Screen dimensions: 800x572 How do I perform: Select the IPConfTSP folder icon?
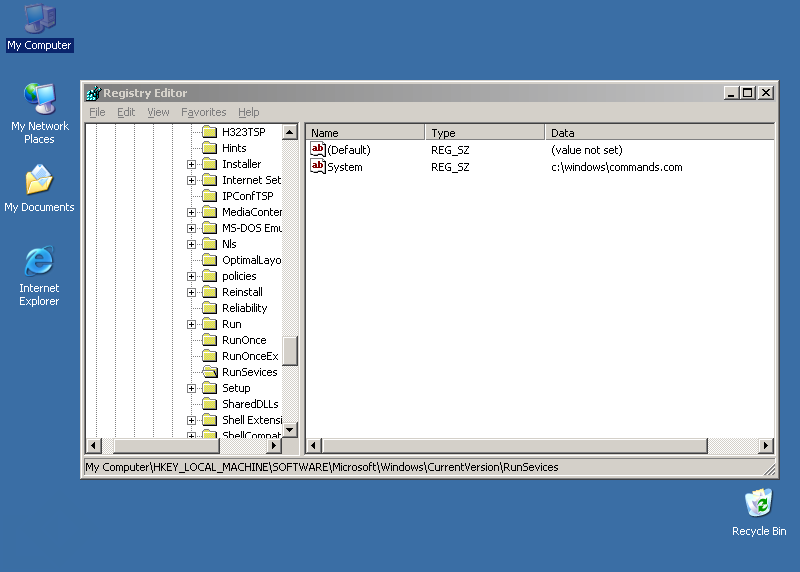pyautogui.click(x=210, y=196)
